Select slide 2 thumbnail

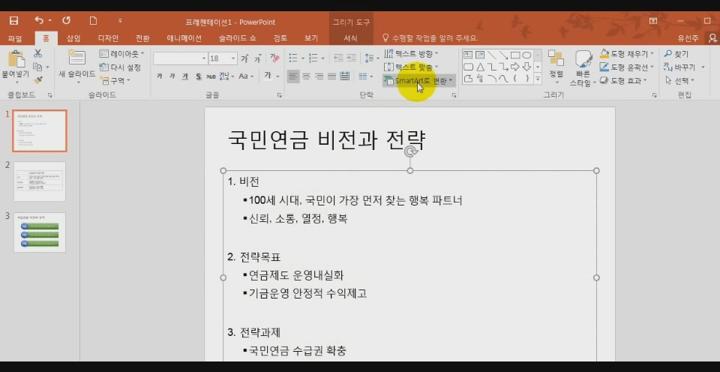point(39,181)
